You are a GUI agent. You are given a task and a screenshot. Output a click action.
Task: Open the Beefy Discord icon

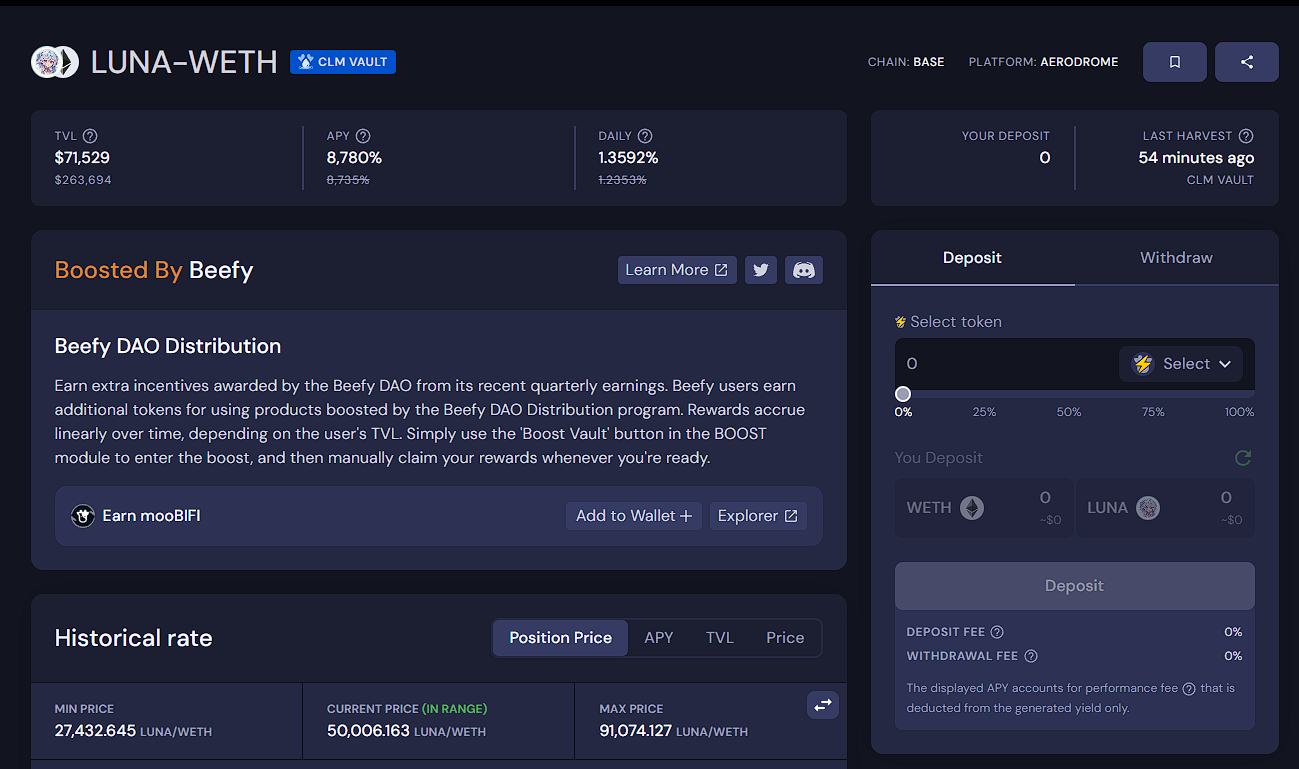804,270
